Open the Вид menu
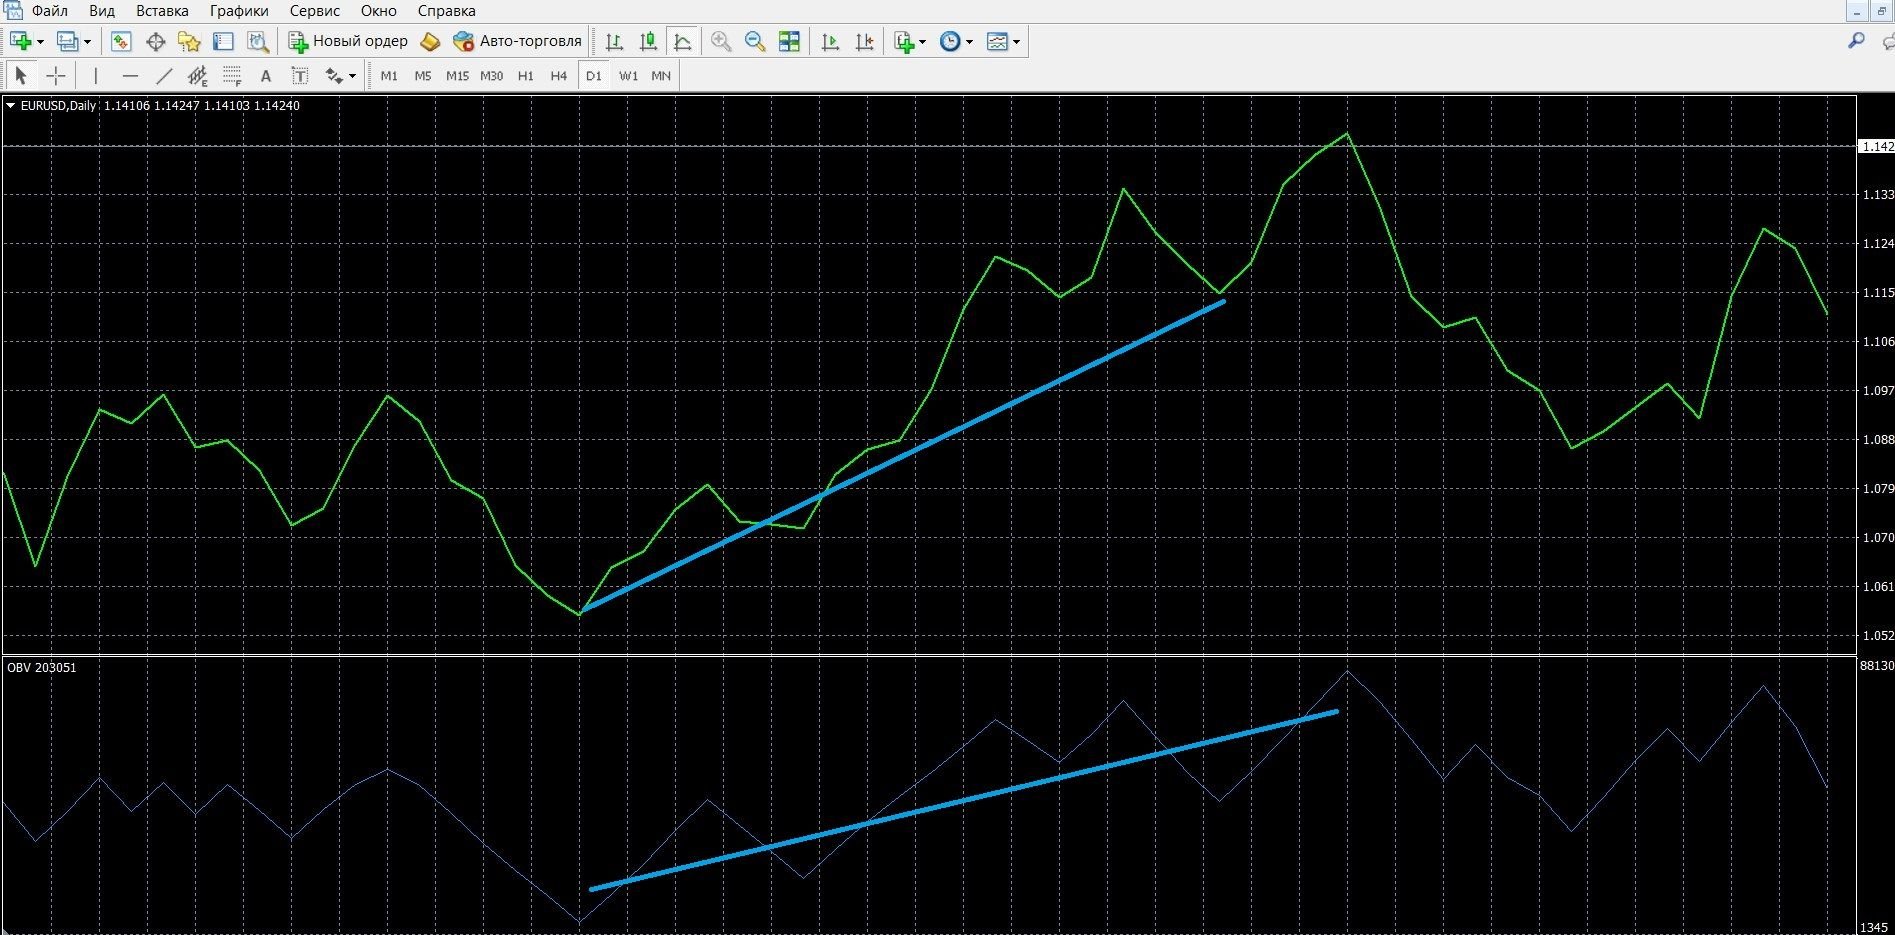 [102, 11]
